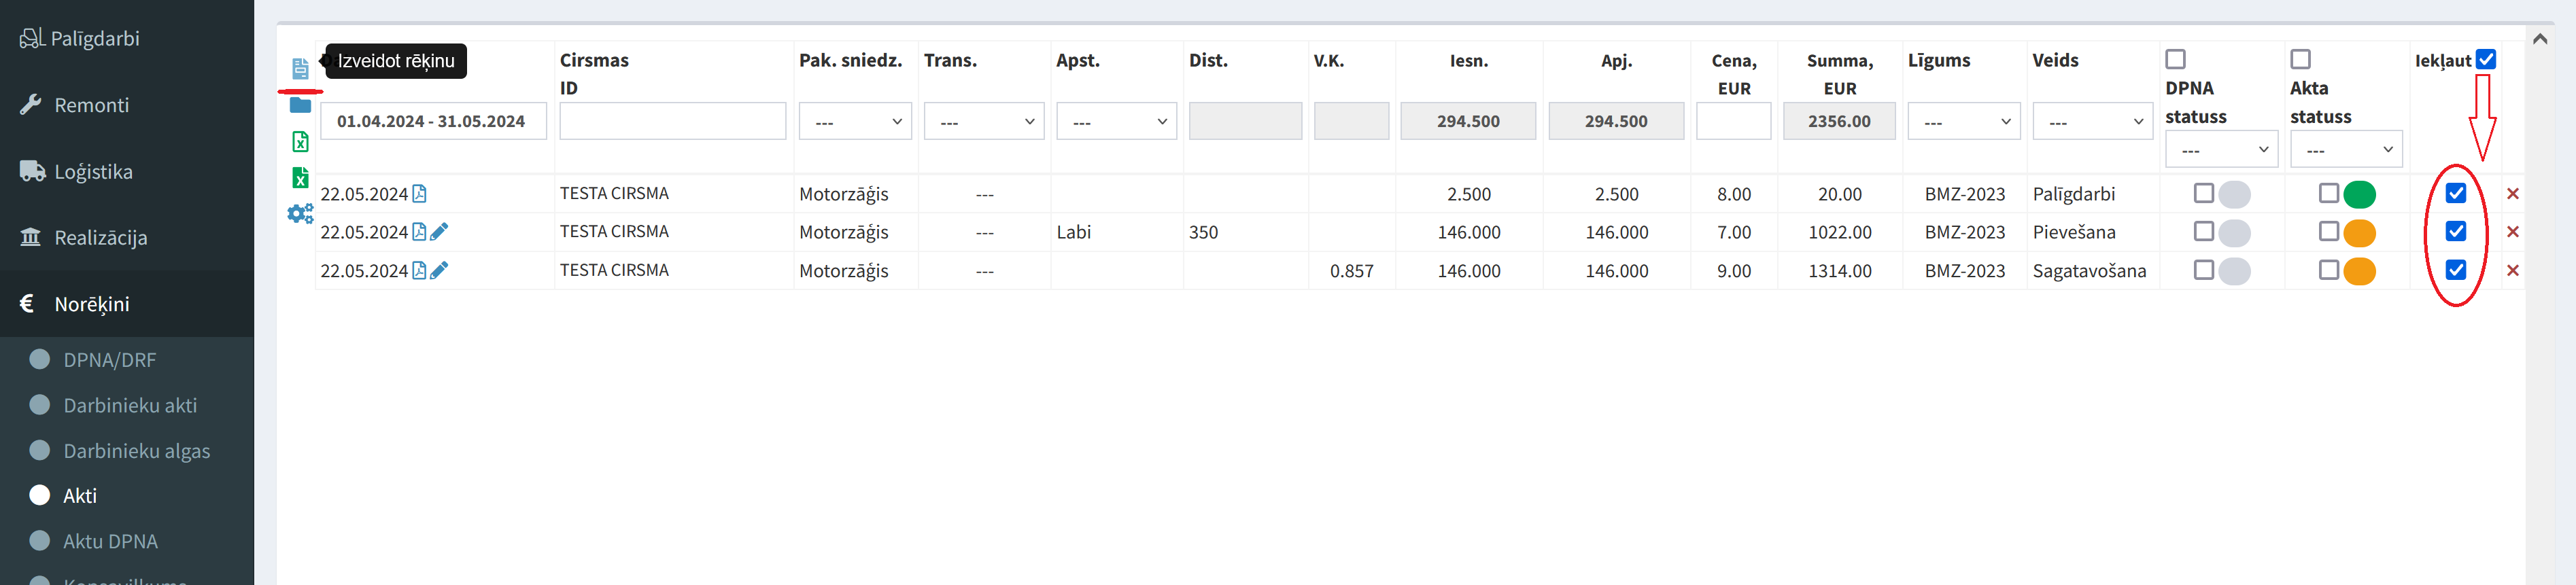This screenshot has height=585, width=2576.
Task: Open the Veids filter dropdown
Action: click(x=2091, y=122)
